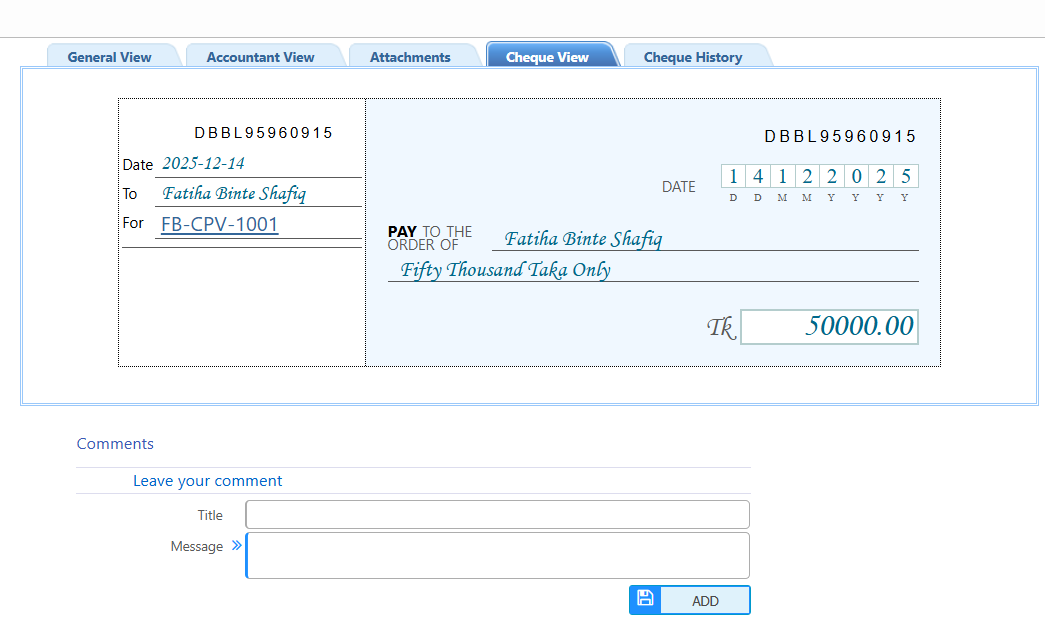Click the digit 0 in cheque date boxes
The height and width of the screenshot is (618, 1045).
[x=856, y=177]
